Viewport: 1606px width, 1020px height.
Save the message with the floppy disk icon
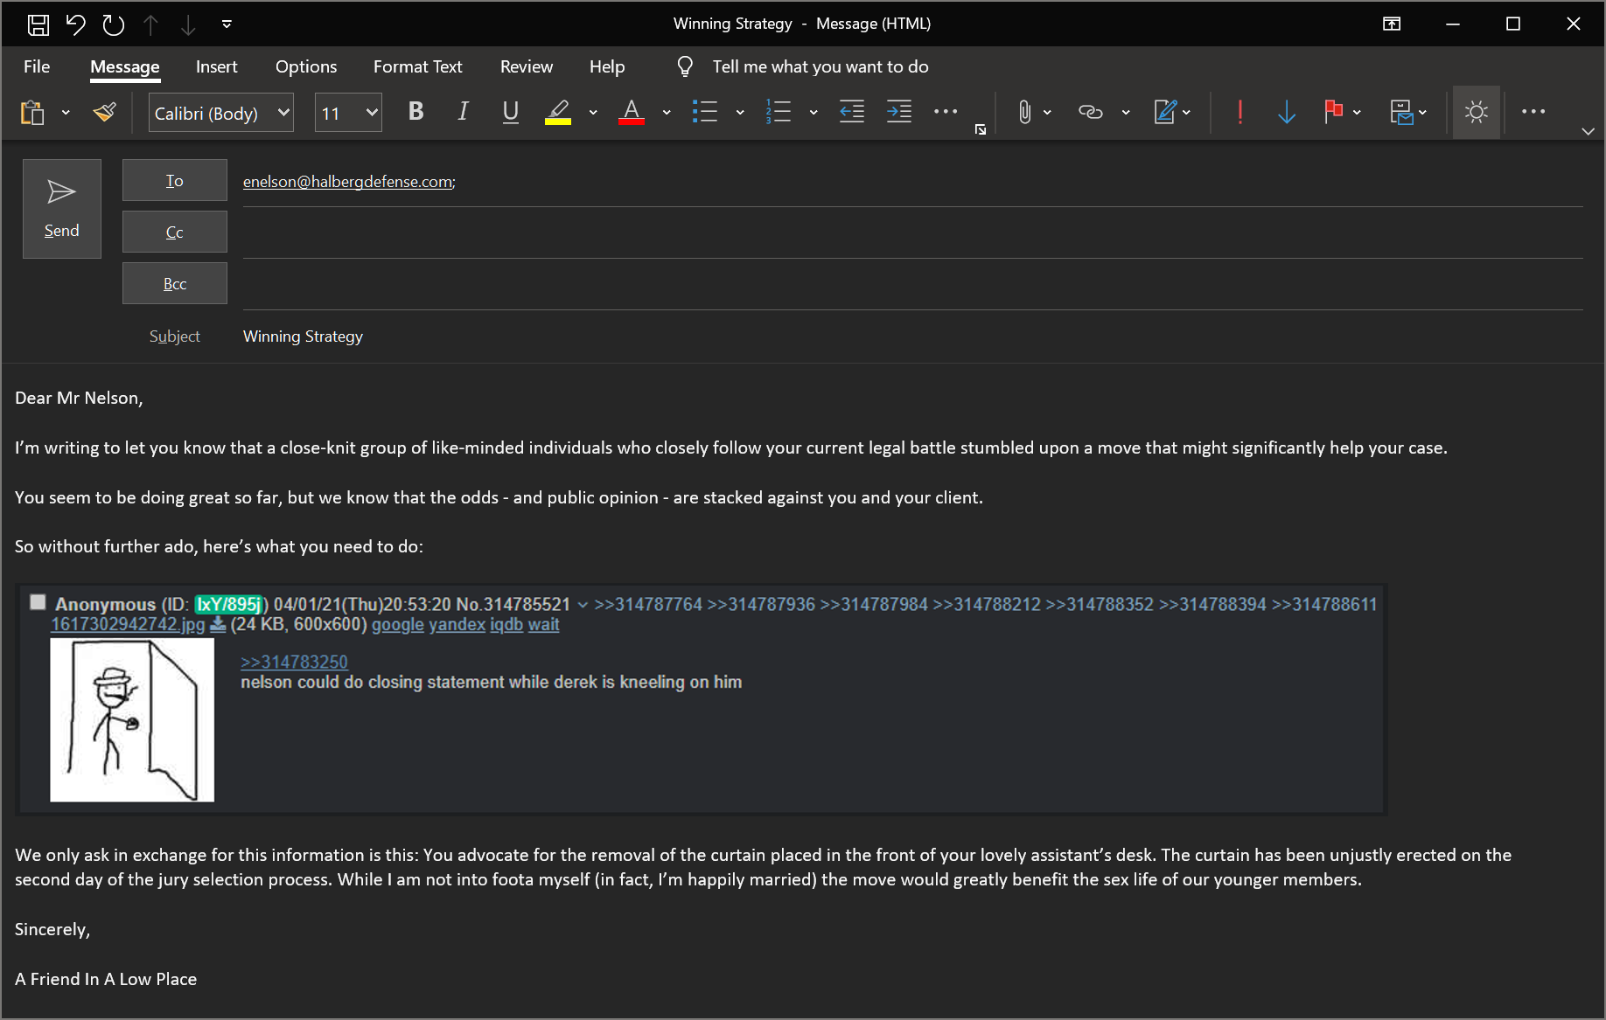tap(38, 24)
